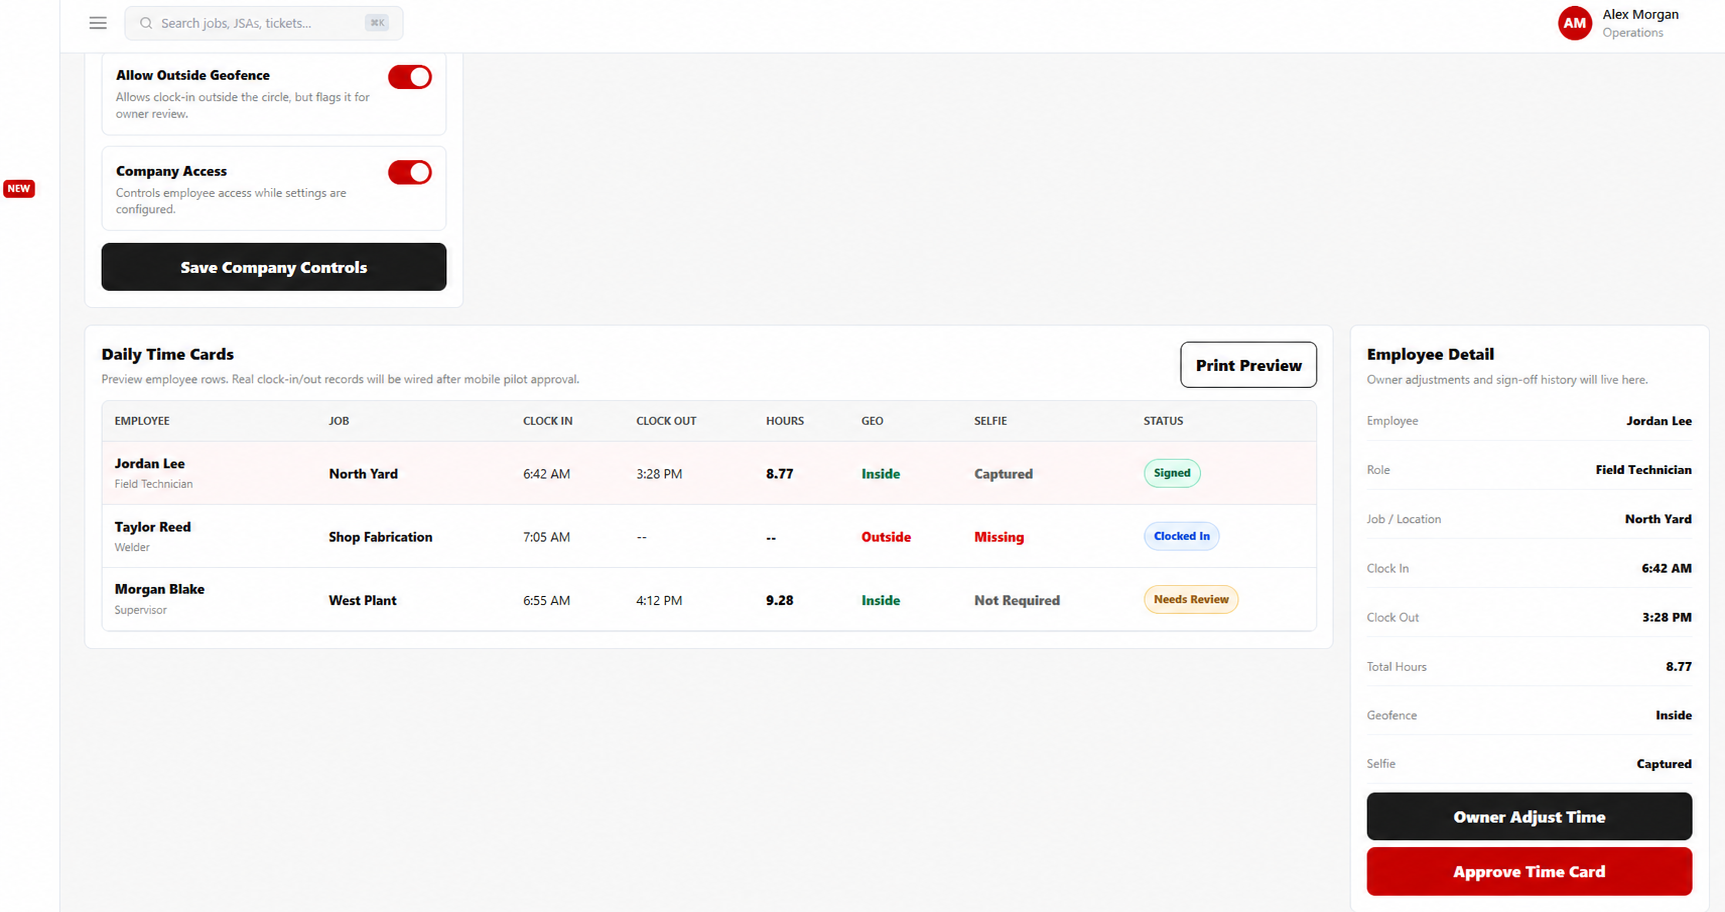Click the red NEW badge
Screen dimensions: 1725x912
(19, 188)
